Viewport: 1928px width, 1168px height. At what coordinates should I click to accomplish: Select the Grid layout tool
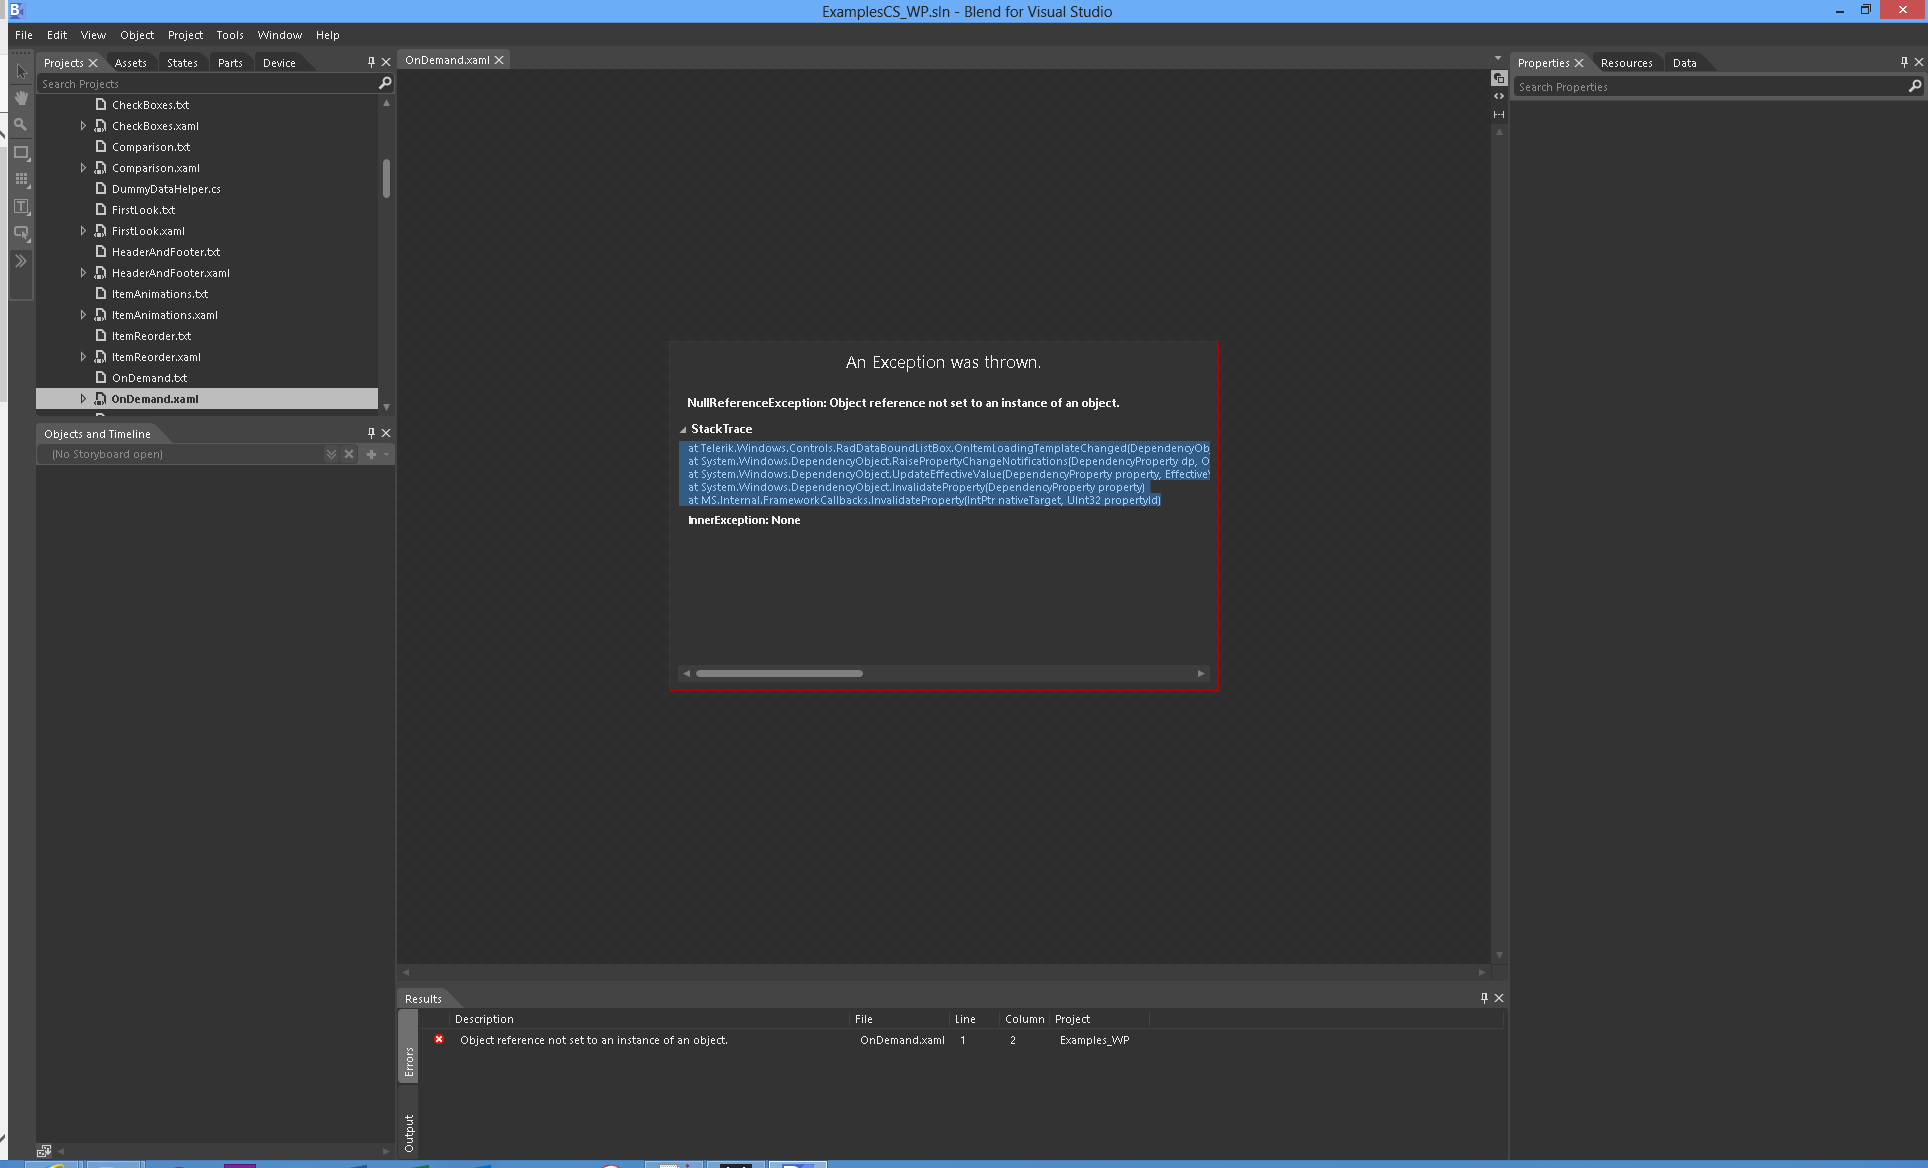pos(21,179)
